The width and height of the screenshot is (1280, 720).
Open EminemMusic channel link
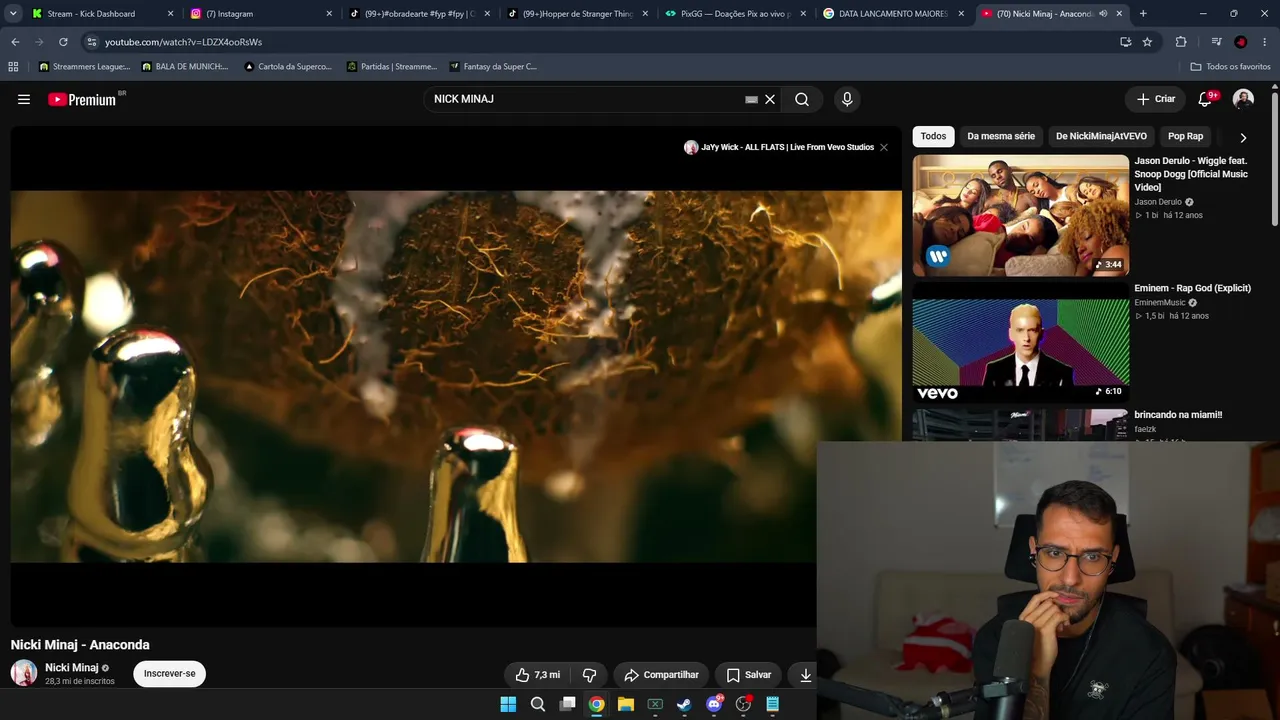(x=1160, y=303)
